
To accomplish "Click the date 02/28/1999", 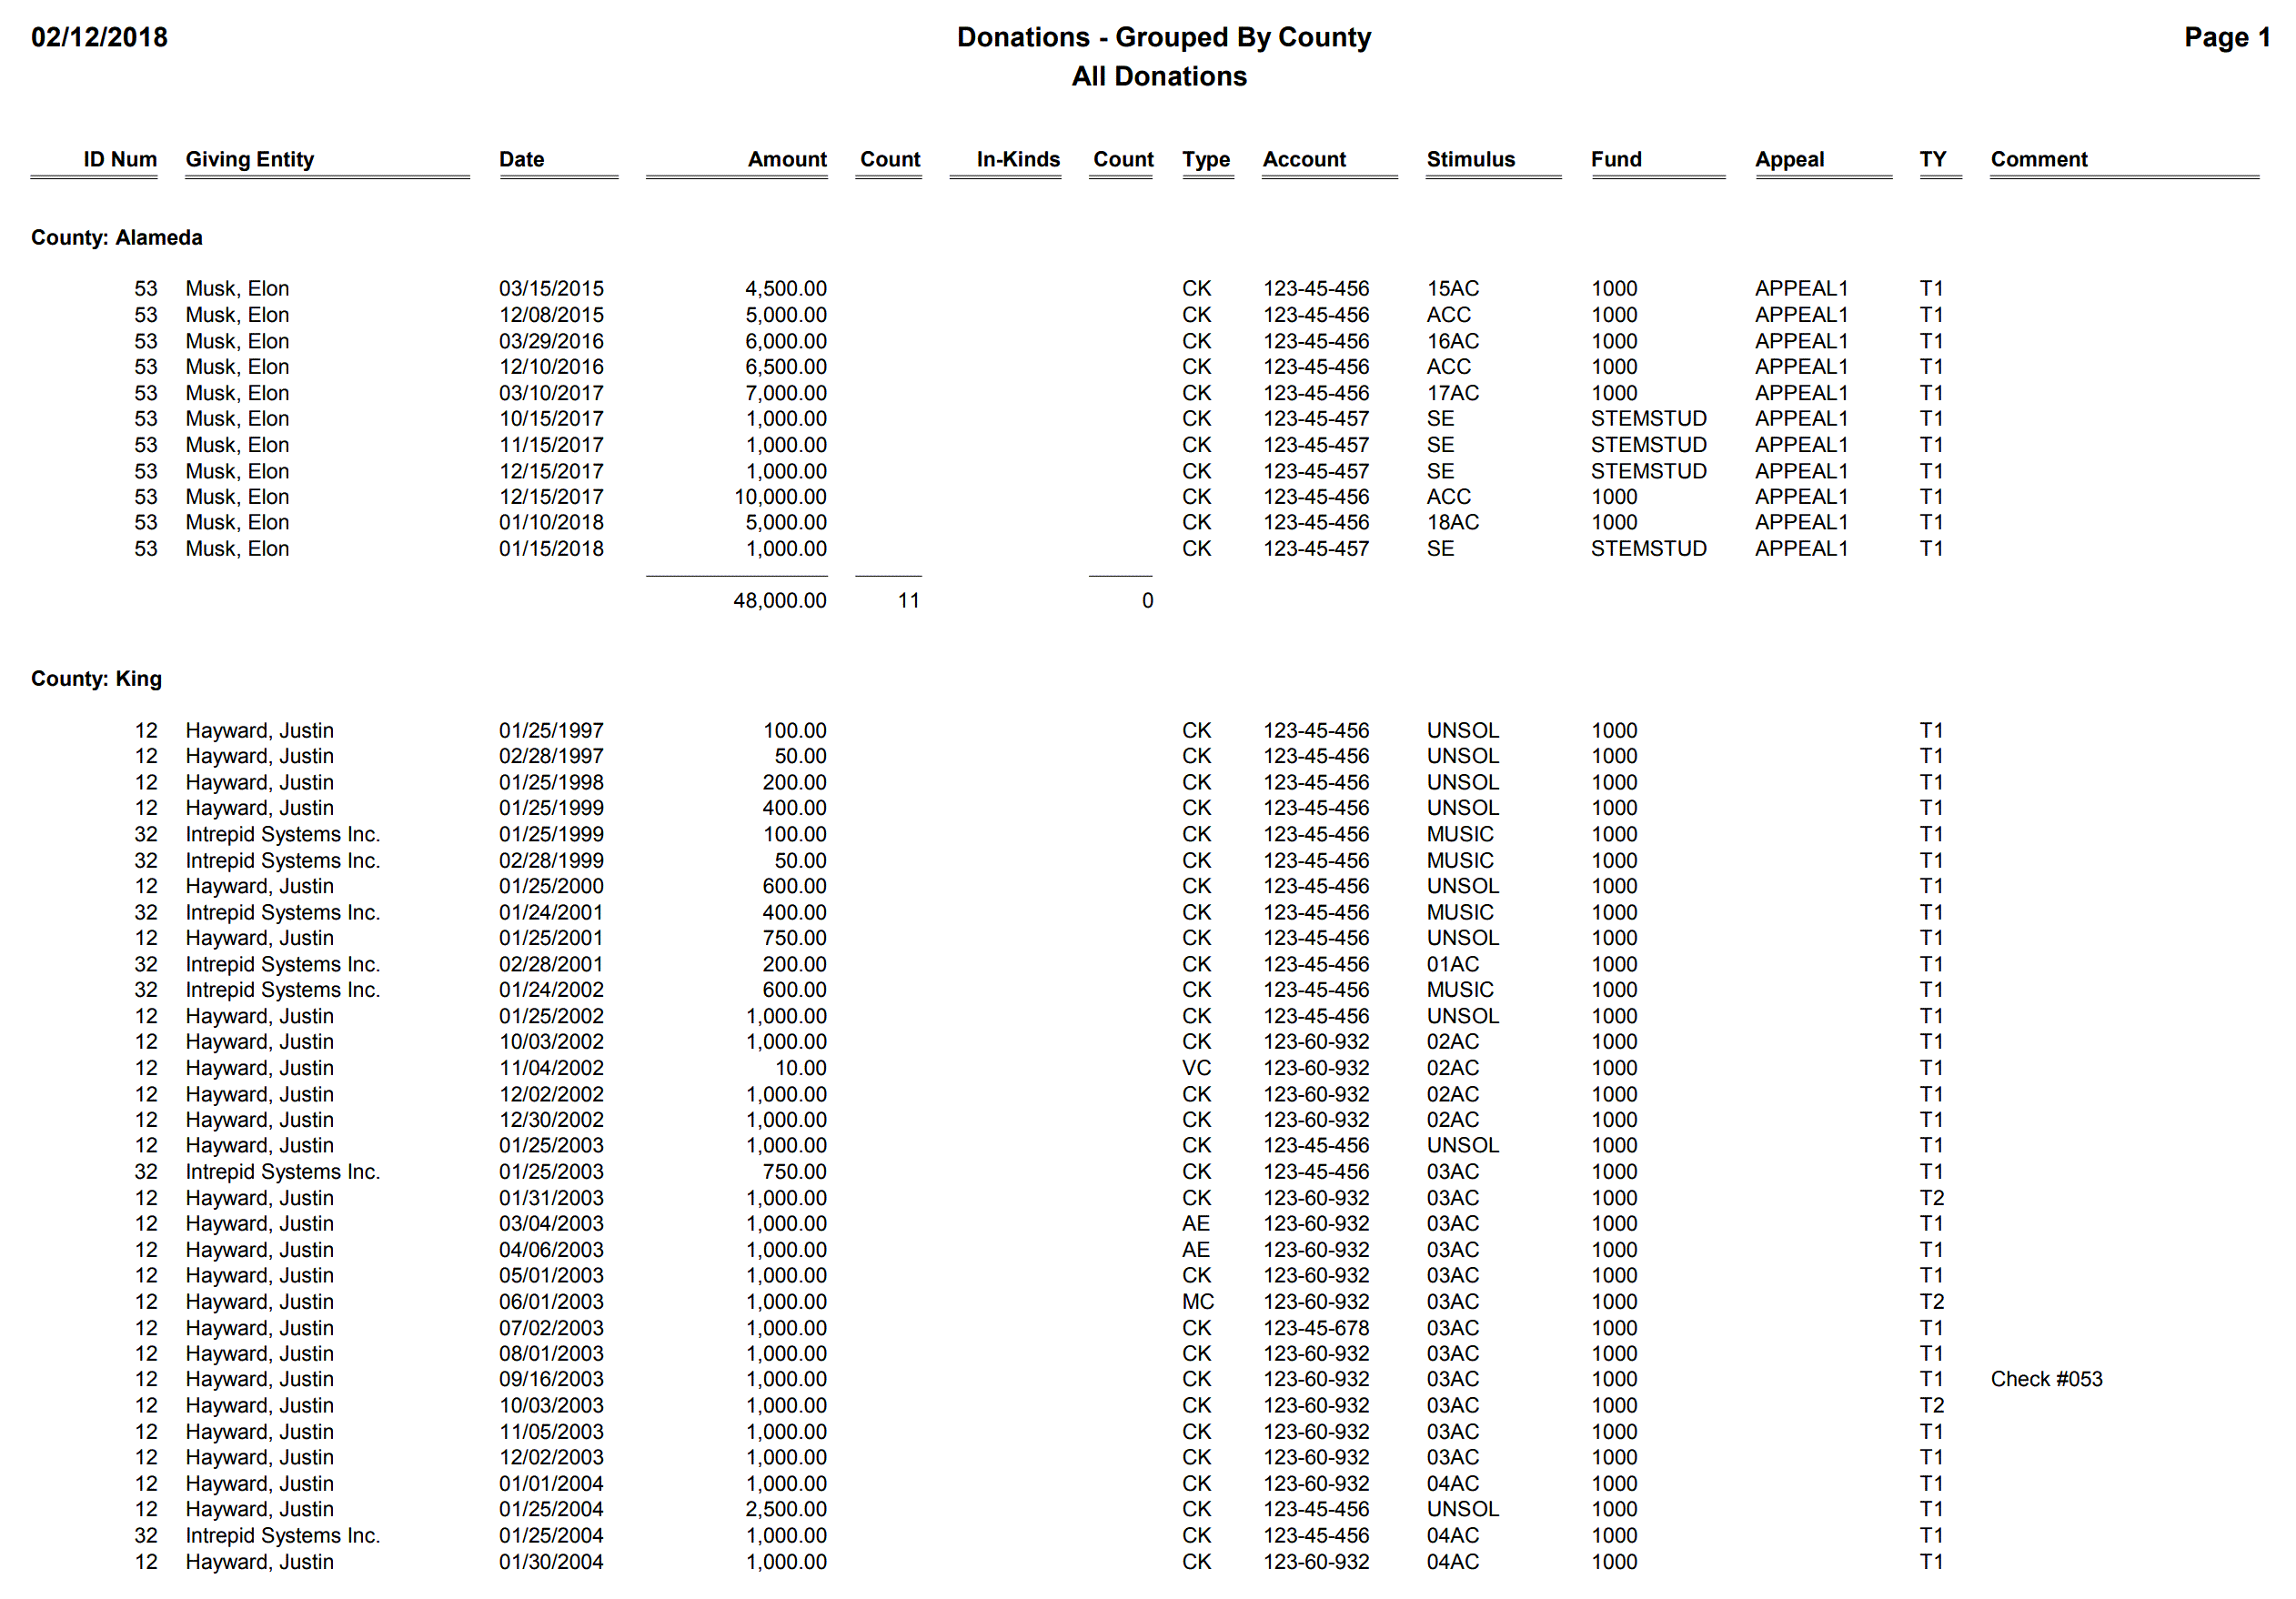I will click(x=551, y=861).
